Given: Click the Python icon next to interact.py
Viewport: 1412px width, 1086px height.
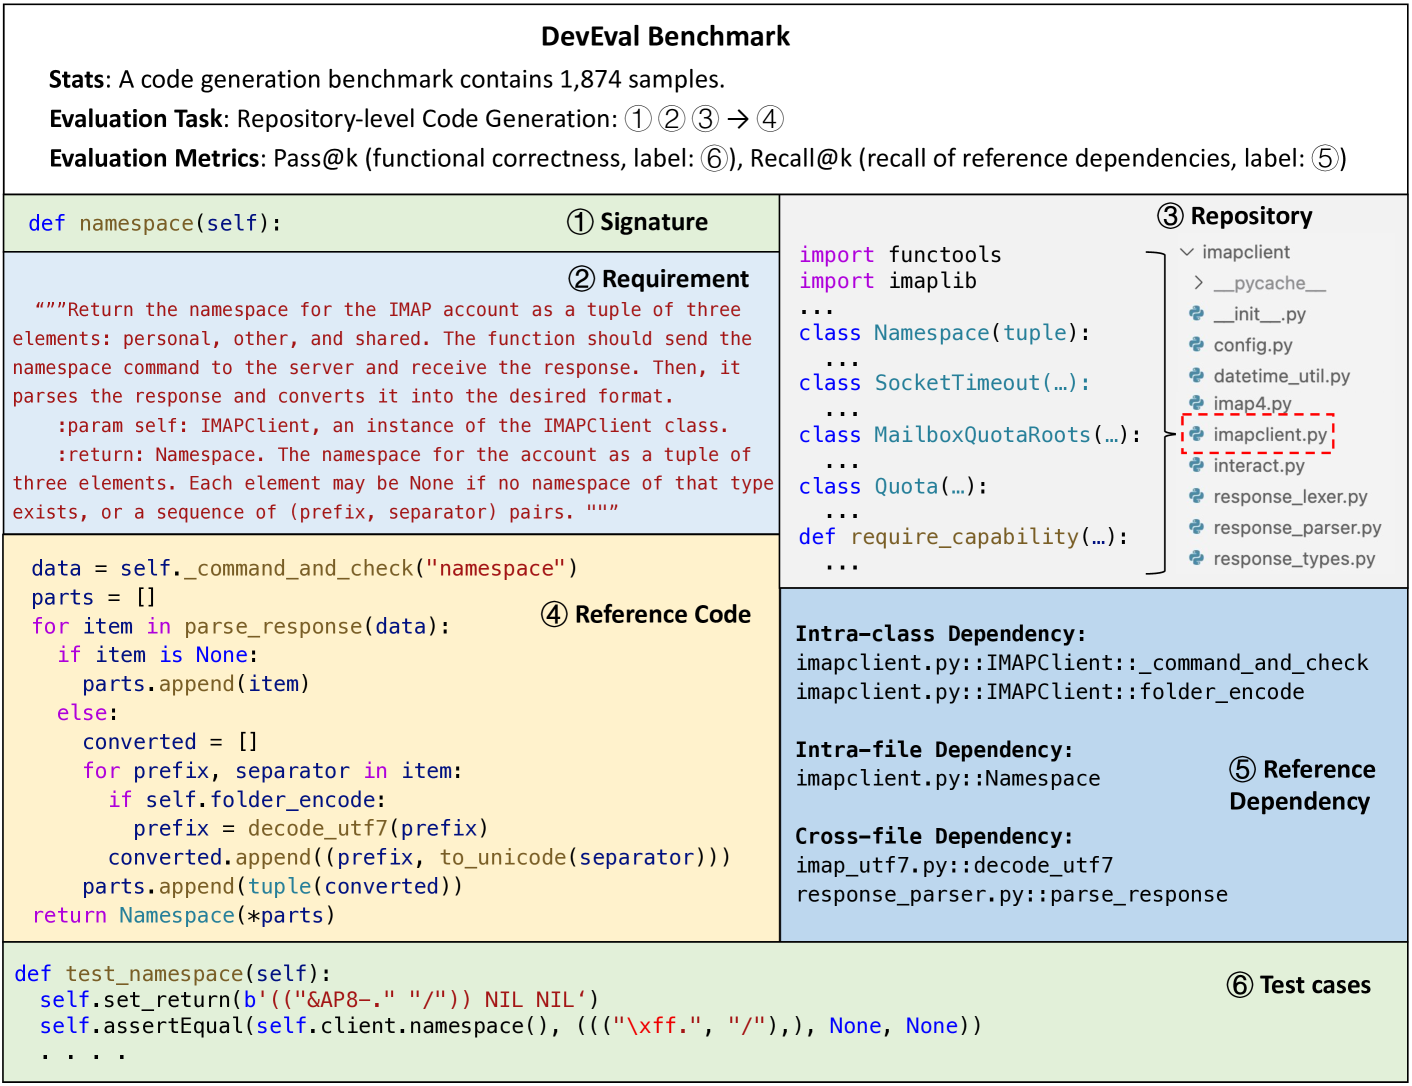Looking at the screenshot, I should [x=1196, y=465].
